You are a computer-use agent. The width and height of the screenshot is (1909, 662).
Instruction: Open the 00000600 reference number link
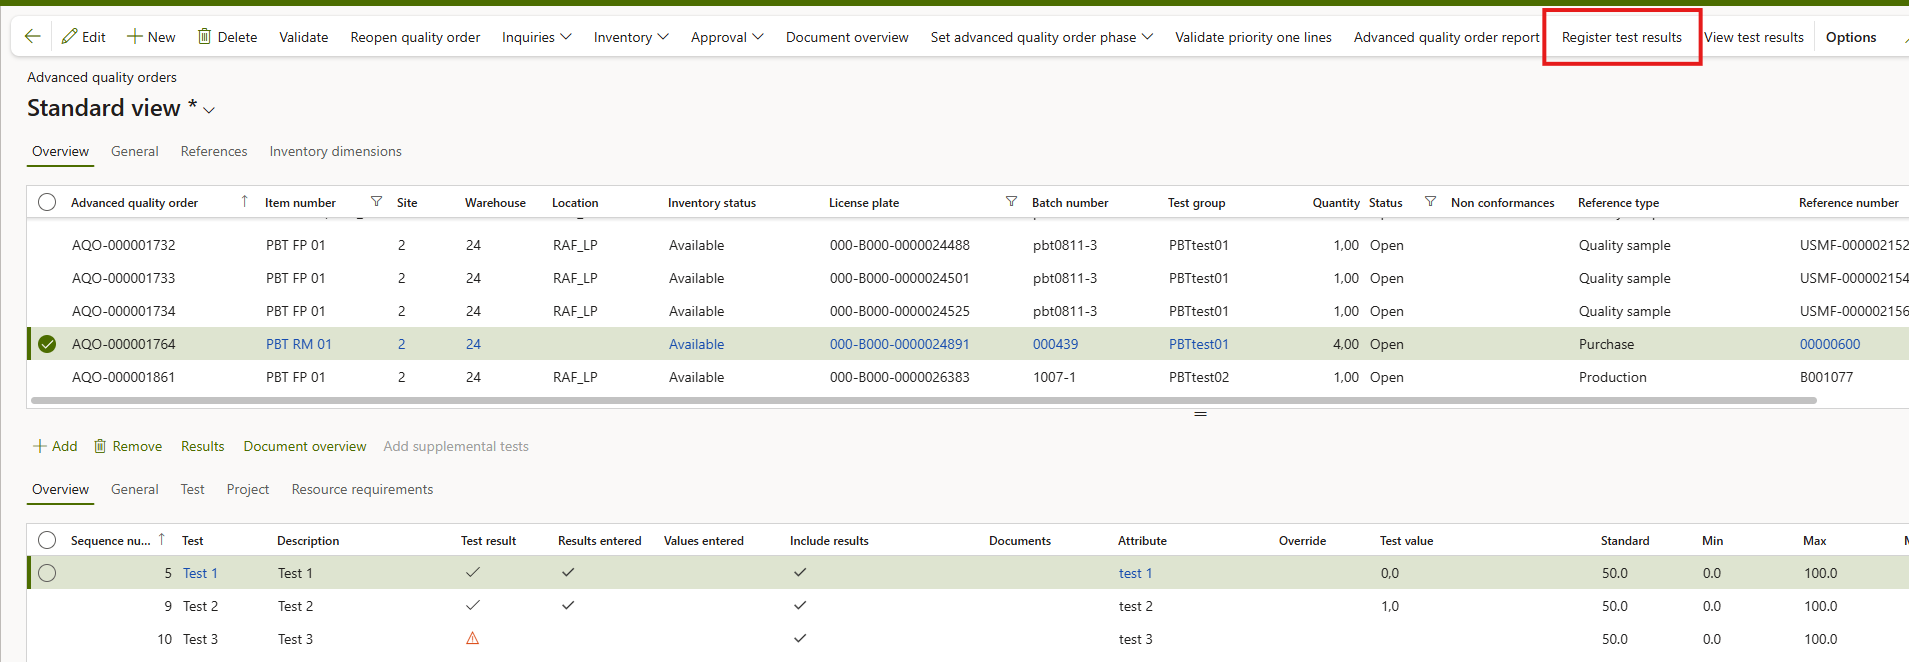[1829, 344]
